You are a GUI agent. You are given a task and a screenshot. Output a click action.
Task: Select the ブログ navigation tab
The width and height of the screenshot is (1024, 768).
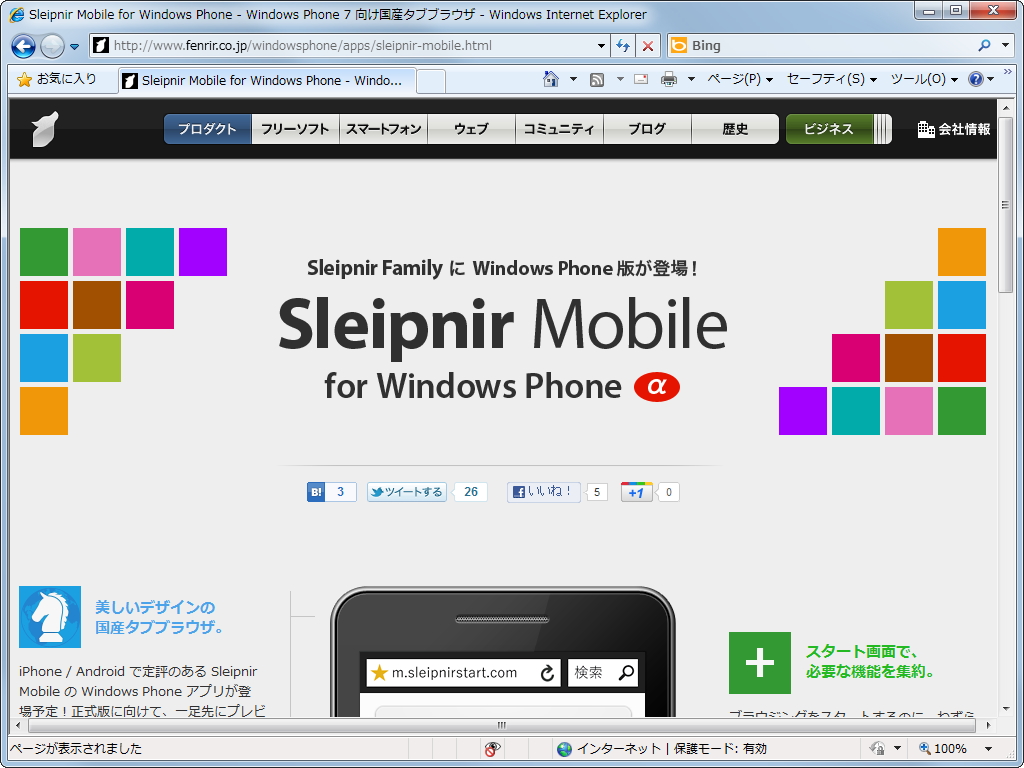coord(647,129)
